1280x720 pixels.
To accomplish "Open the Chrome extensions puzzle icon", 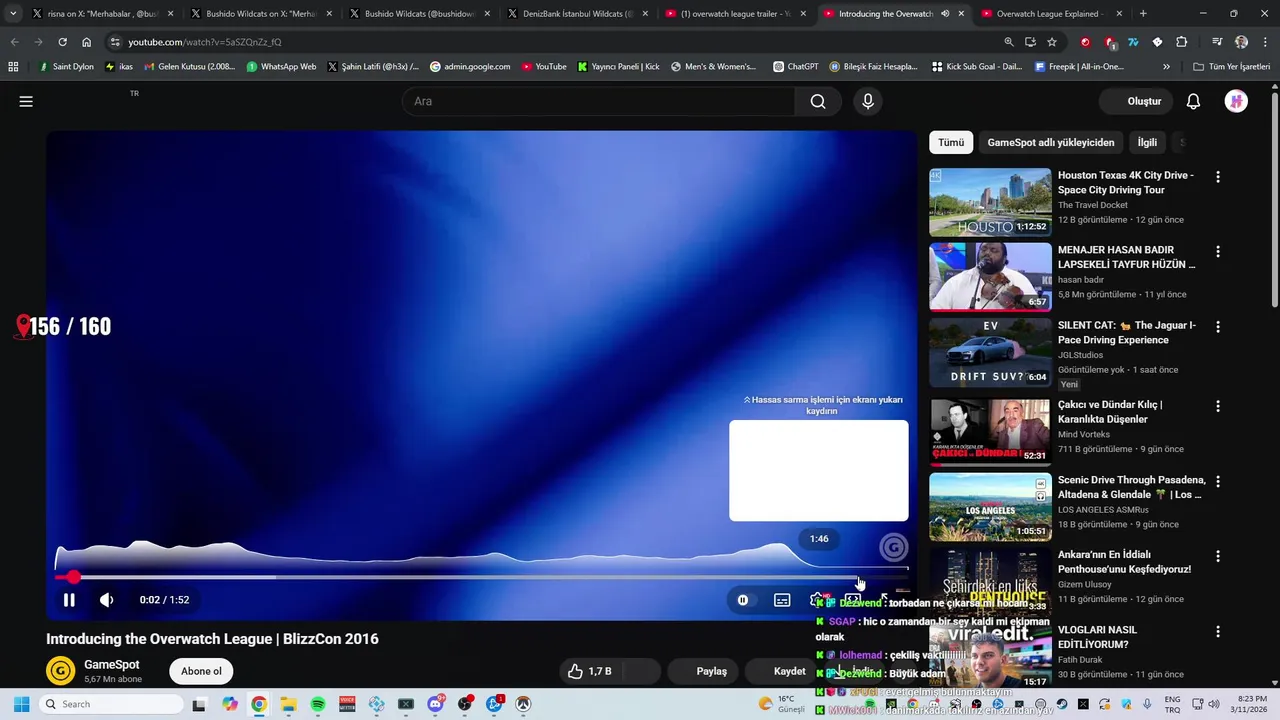I will click(x=1181, y=42).
